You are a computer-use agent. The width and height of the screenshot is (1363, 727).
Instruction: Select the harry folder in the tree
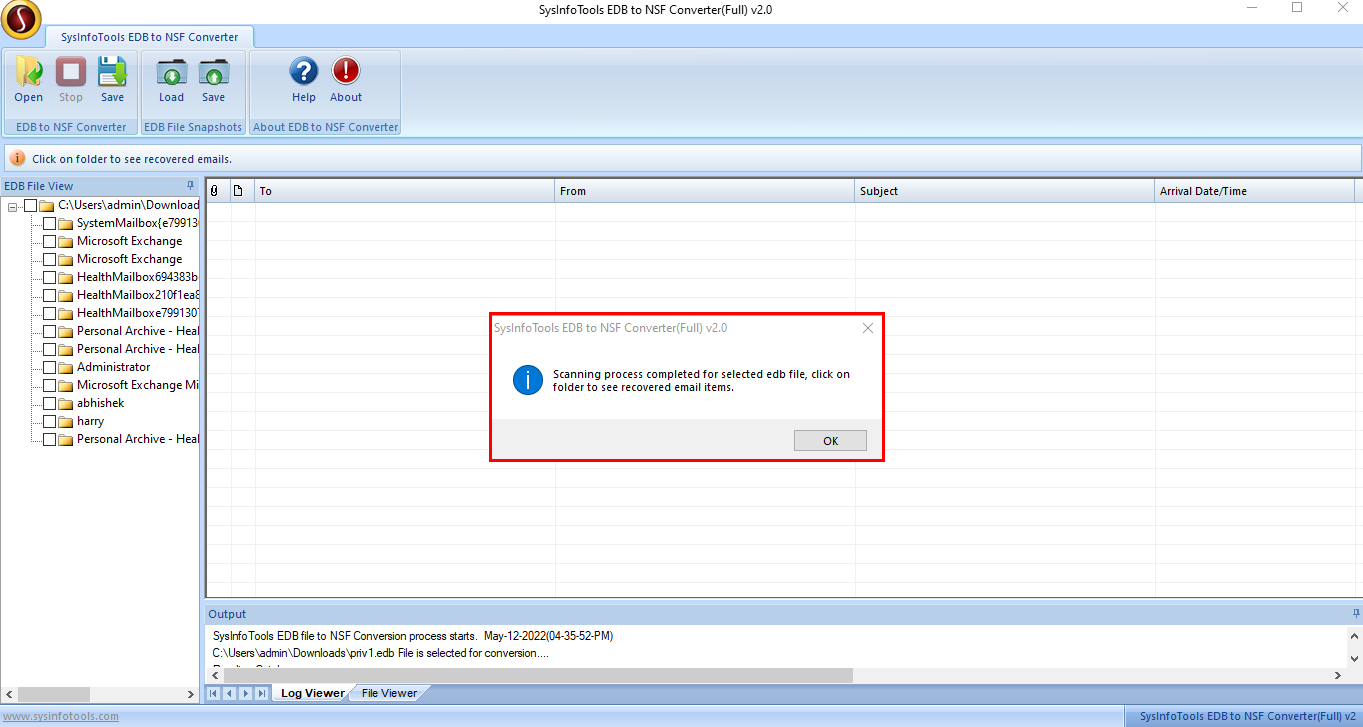click(90, 421)
